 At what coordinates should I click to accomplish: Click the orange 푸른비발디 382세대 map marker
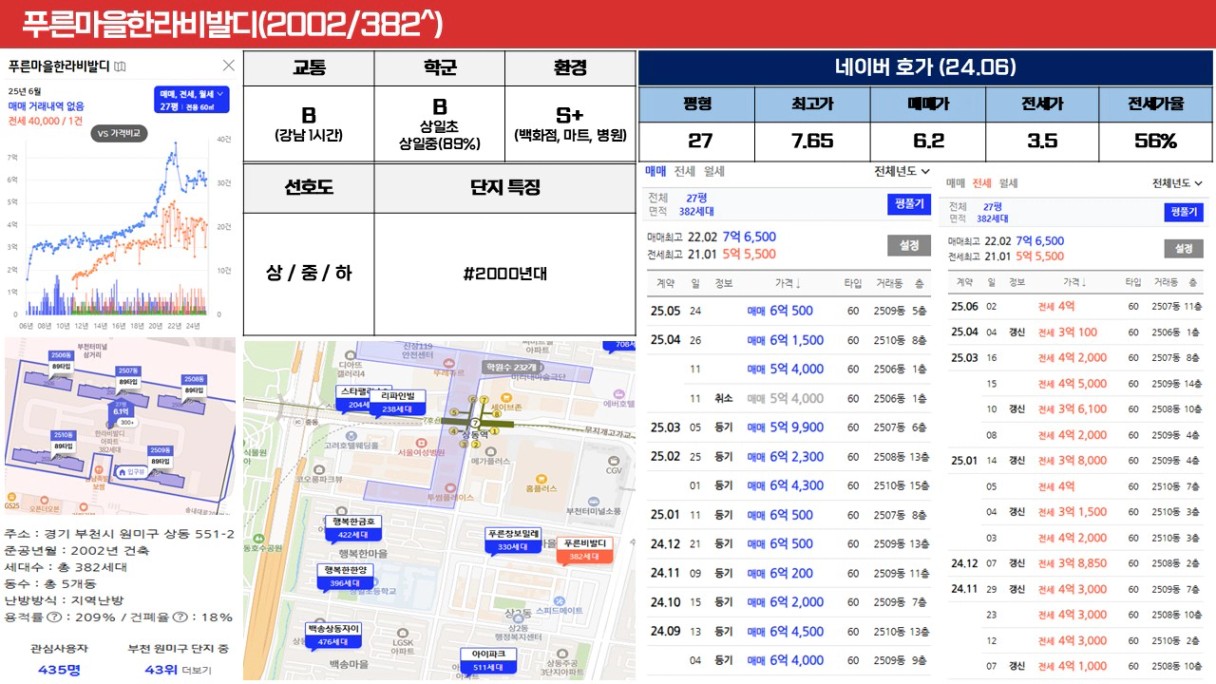pos(585,549)
